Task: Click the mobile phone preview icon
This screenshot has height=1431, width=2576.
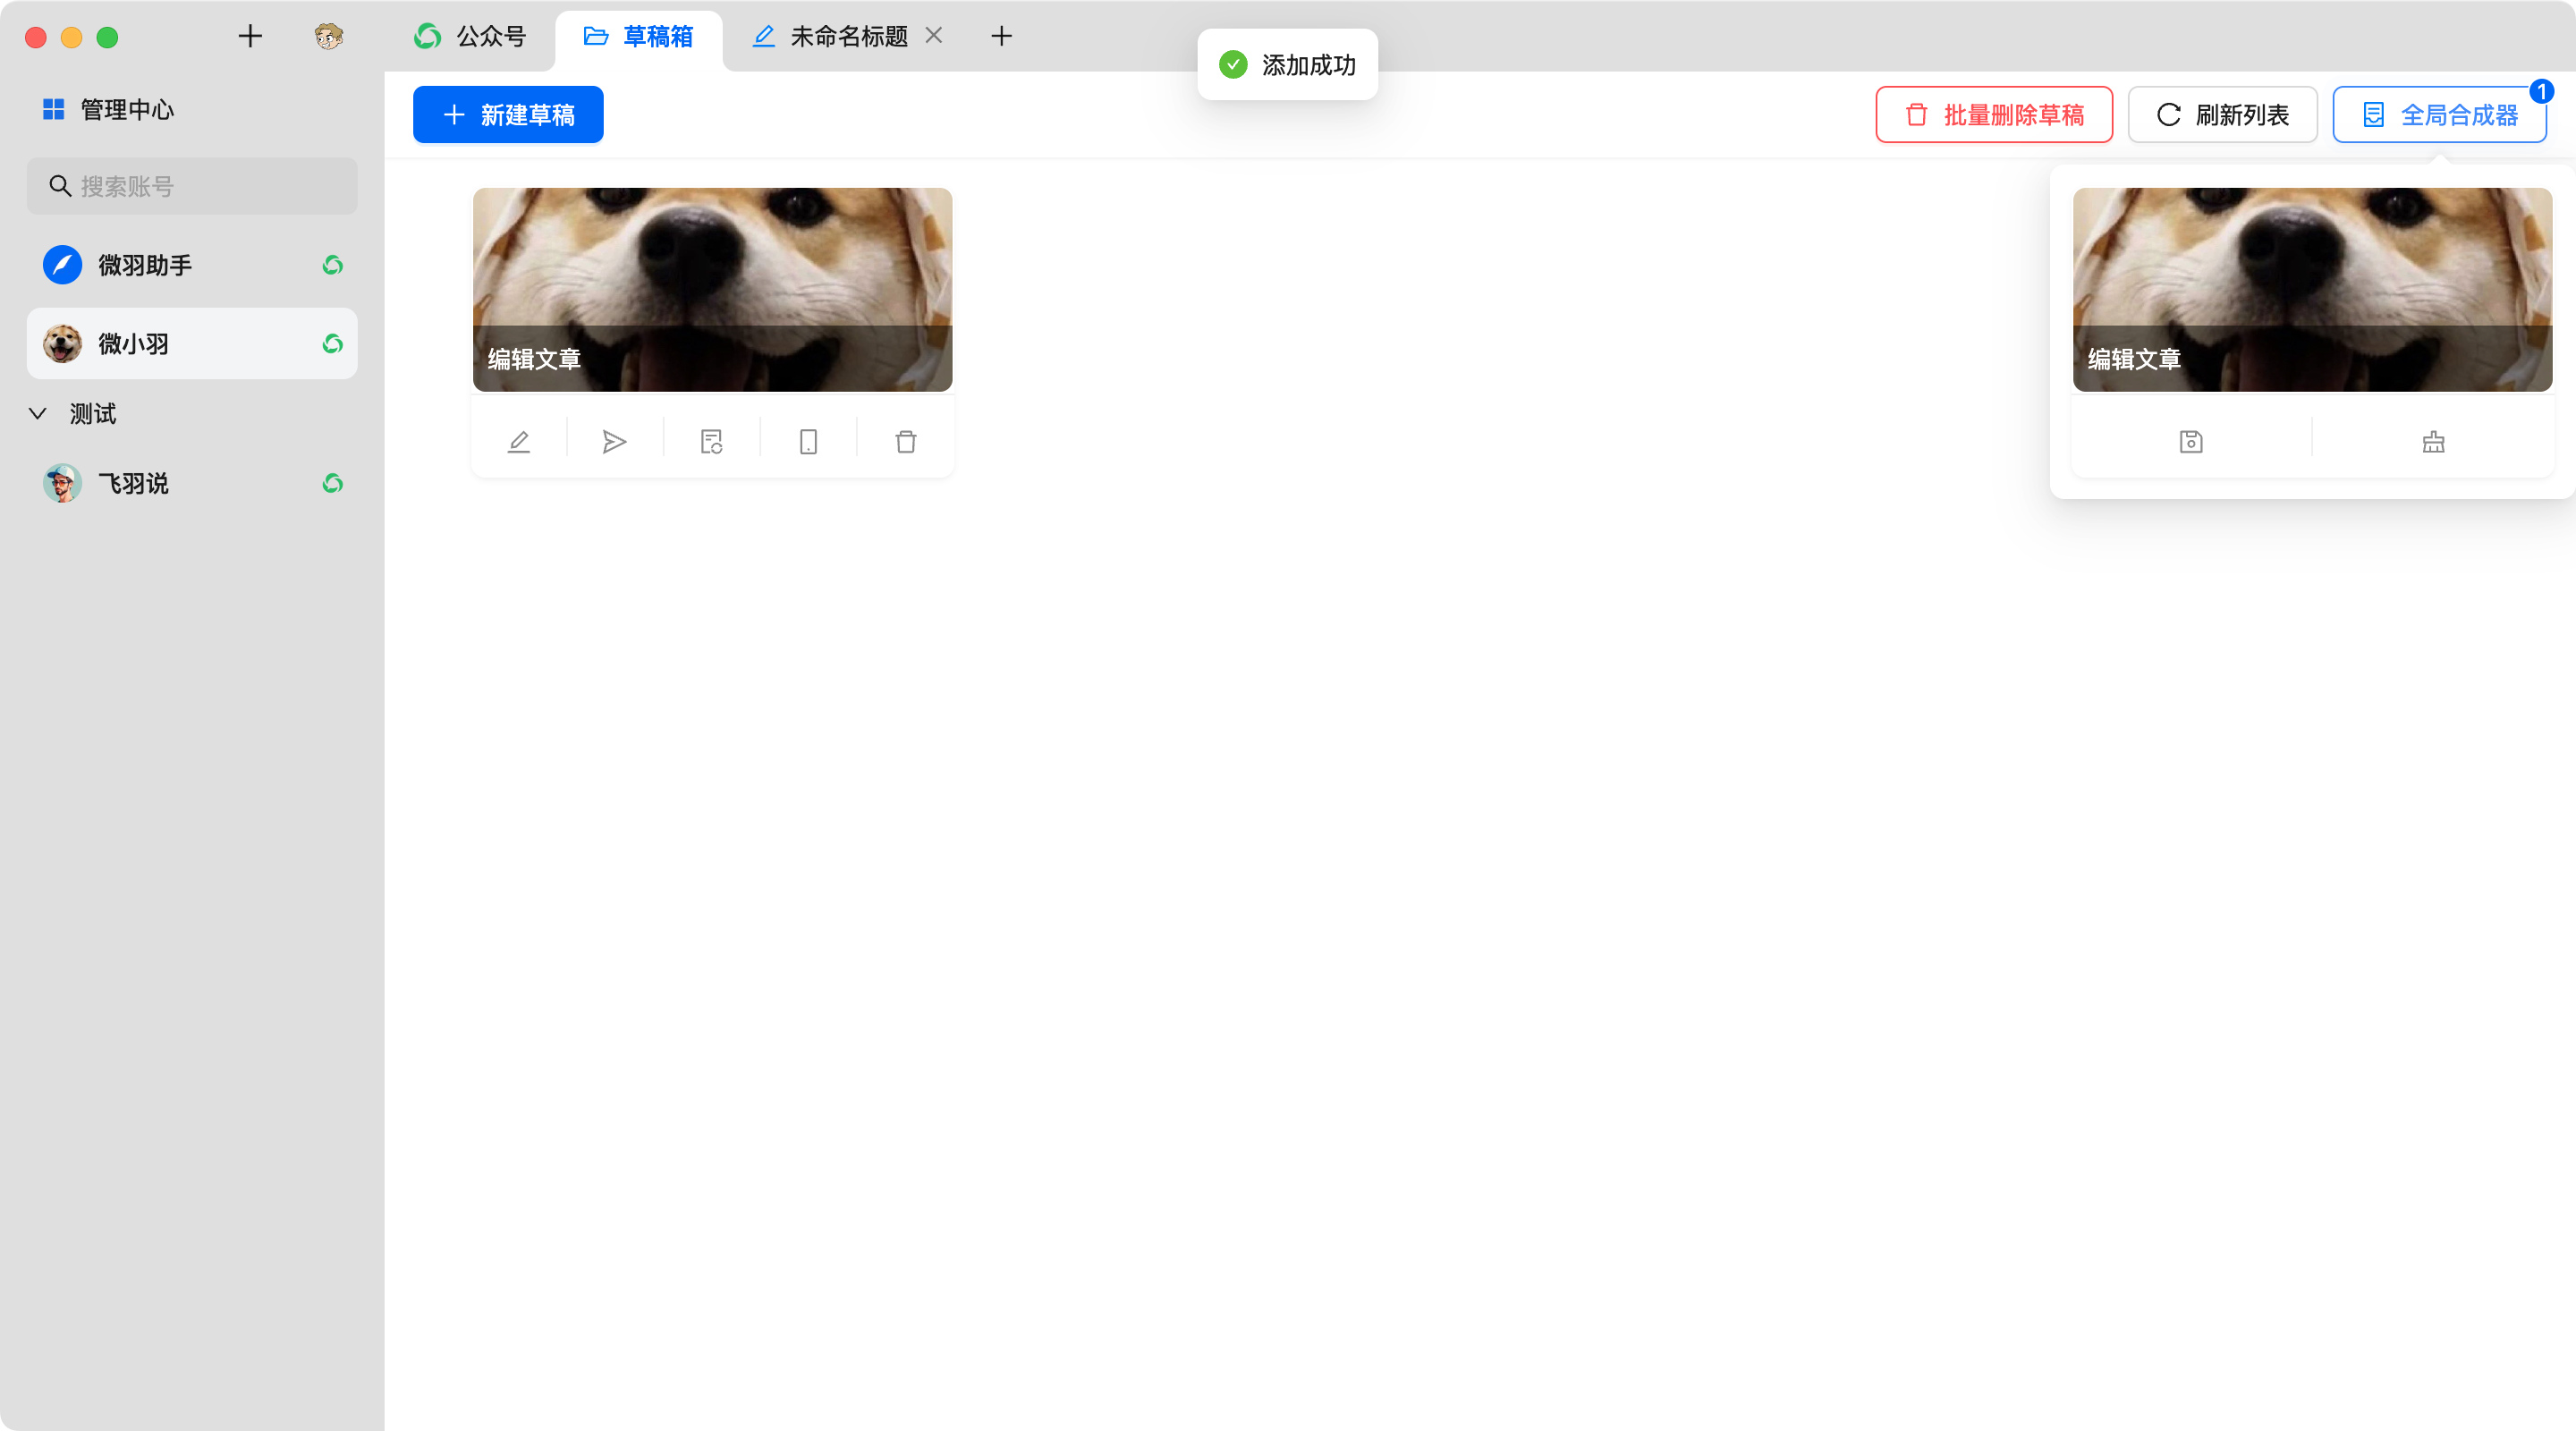Action: coord(808,442)
